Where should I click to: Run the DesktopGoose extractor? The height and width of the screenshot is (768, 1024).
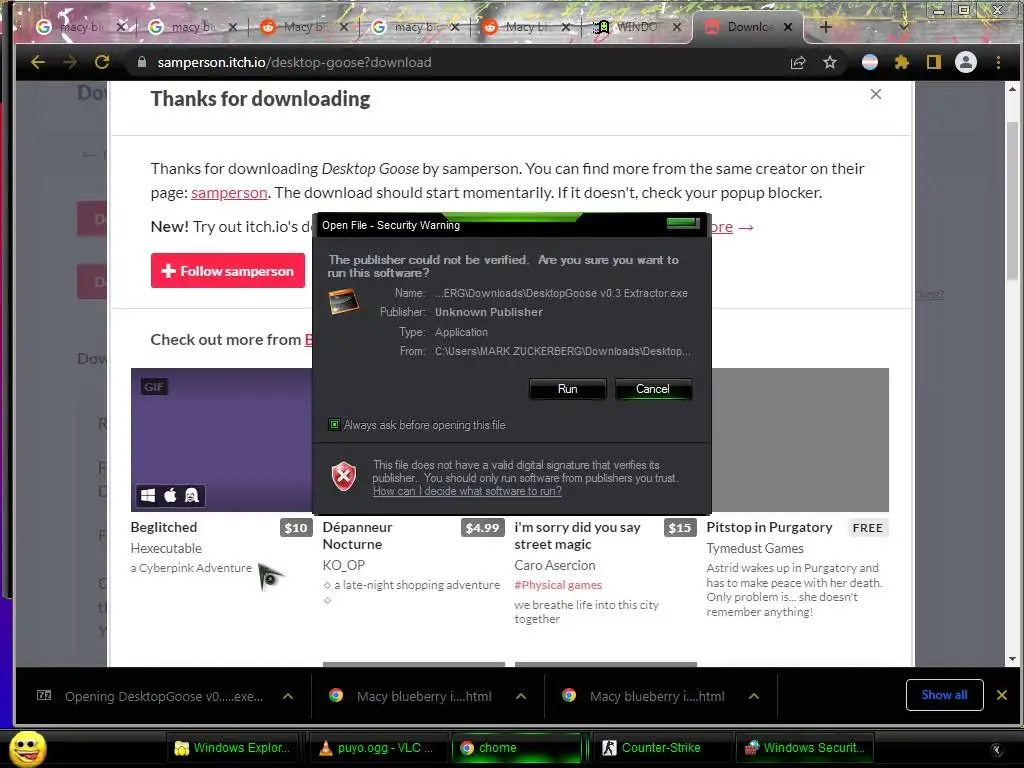click(x=568, y=389)
